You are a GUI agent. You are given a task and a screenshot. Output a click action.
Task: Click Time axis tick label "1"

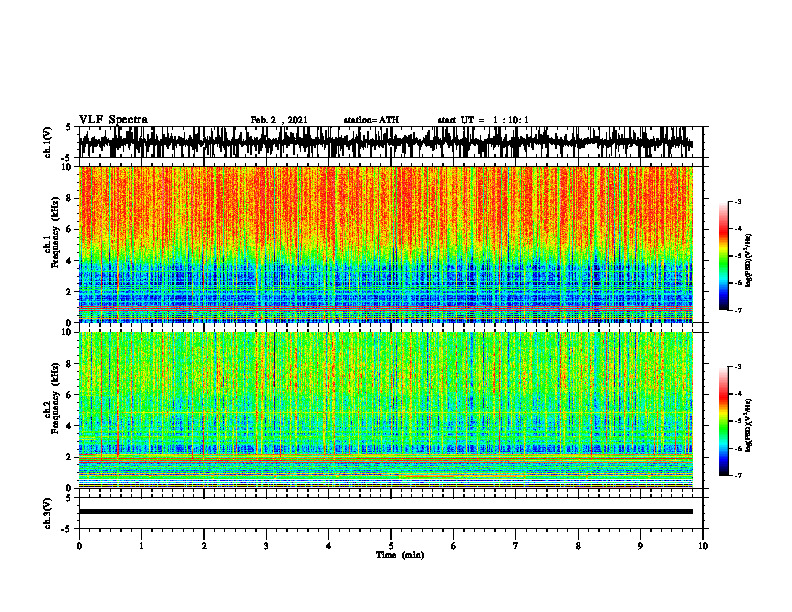(141, 546)
